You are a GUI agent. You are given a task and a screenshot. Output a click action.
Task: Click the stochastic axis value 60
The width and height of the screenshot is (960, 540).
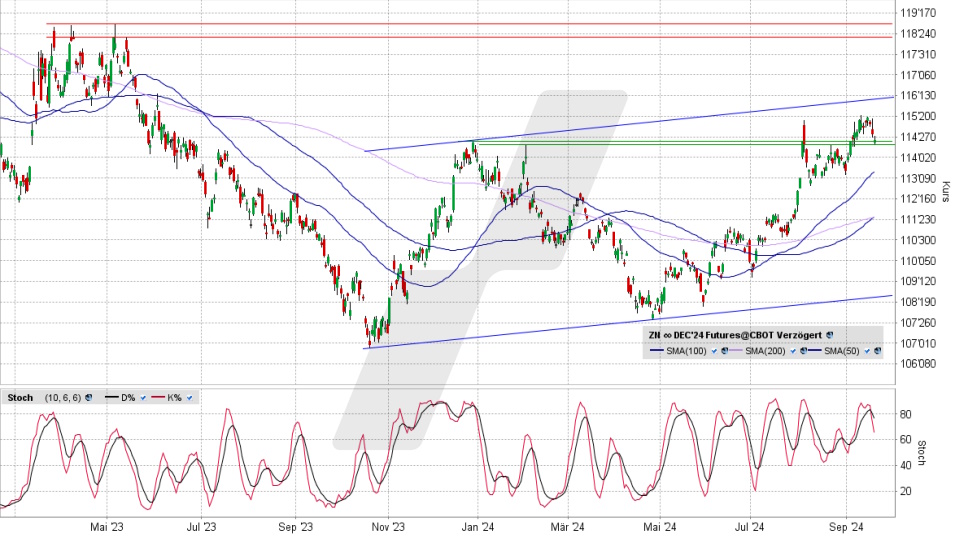tap(906, 440)
